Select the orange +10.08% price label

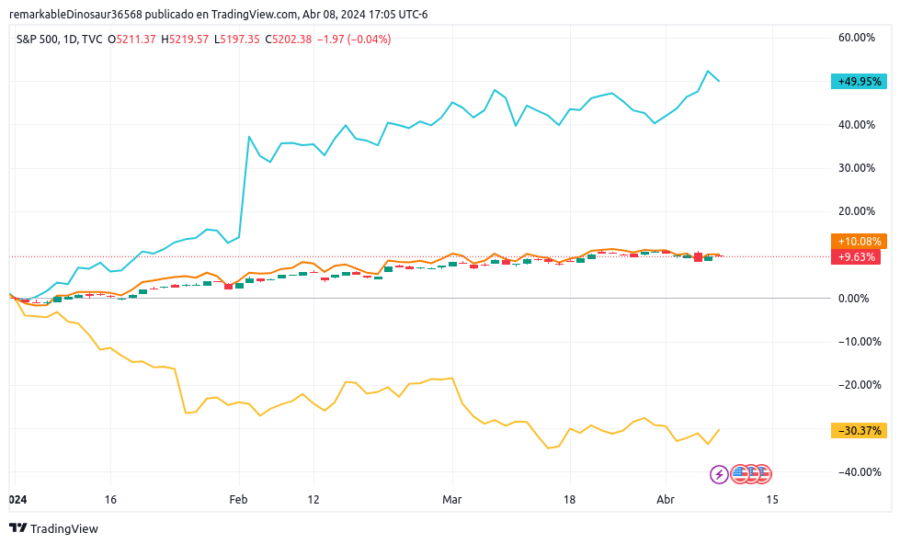tap(858, 241)
